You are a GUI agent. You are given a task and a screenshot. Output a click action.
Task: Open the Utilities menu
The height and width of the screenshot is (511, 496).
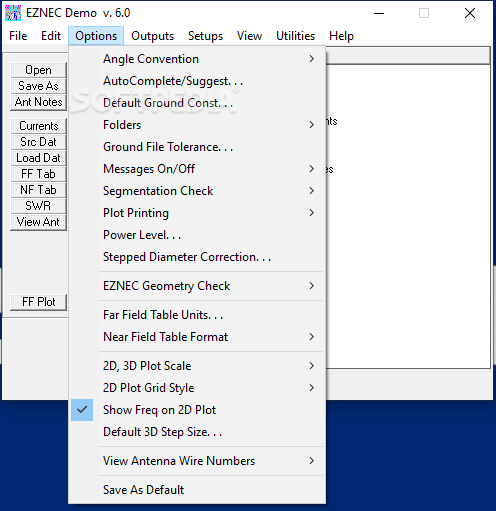click(x=295, y=36)
